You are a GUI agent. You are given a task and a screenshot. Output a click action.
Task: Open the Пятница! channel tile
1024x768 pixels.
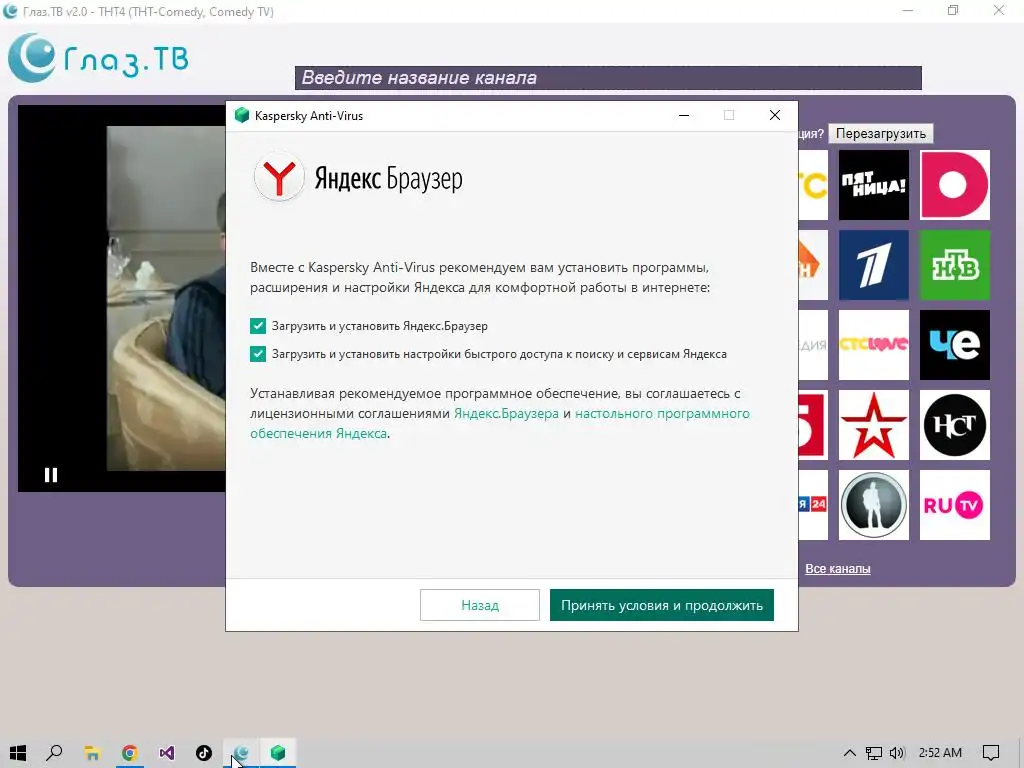click(x=873, y=185)
